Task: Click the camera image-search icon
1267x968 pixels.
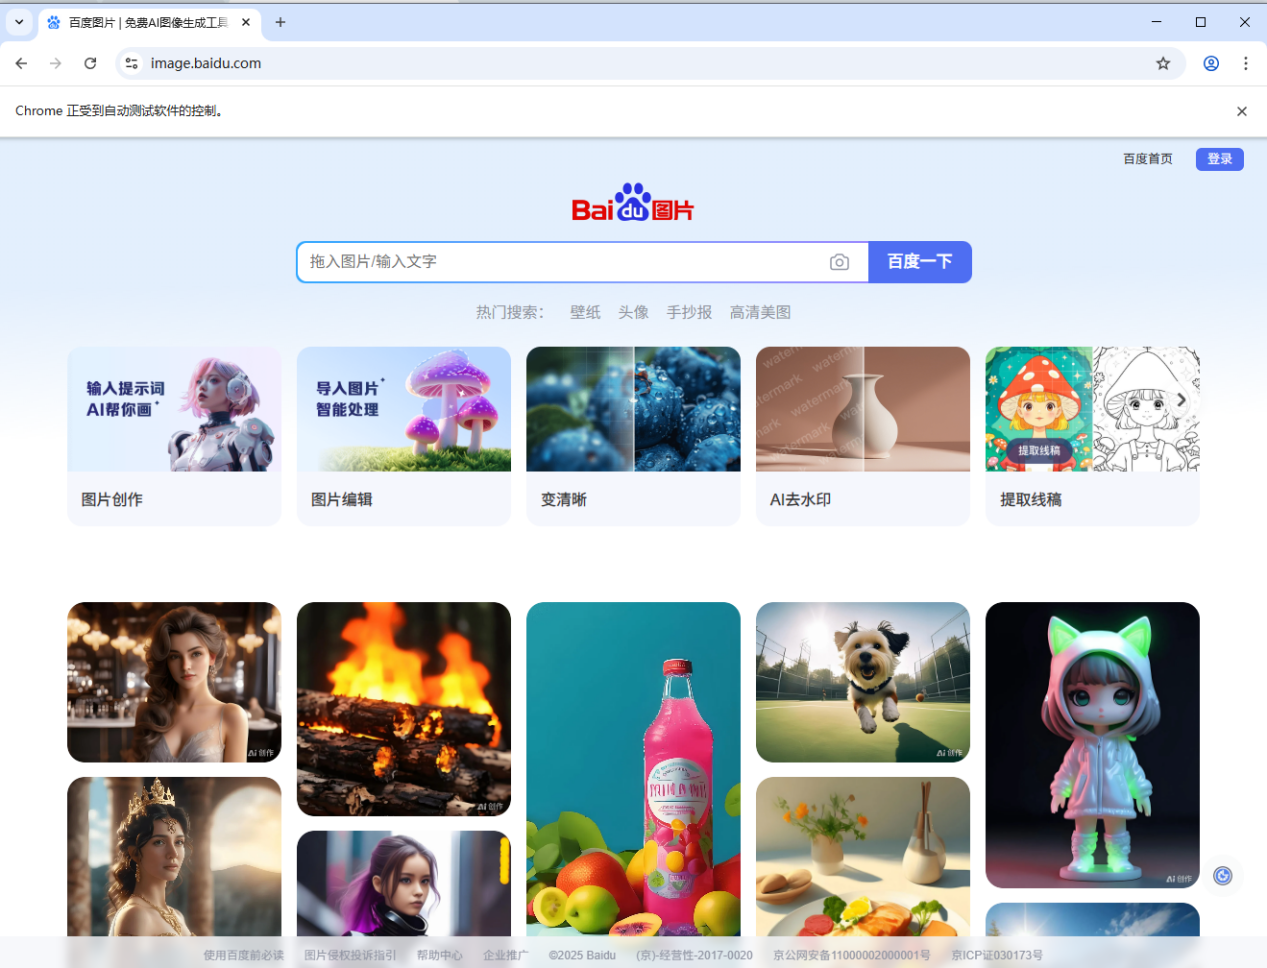Action: (839, 262)
